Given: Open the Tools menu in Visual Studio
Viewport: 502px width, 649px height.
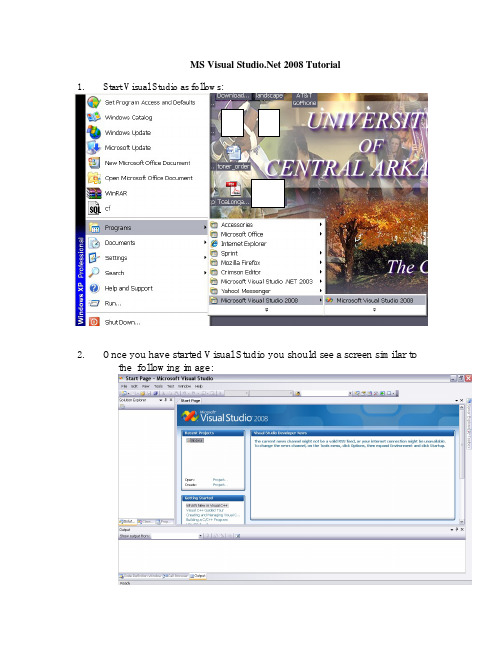Looking at the screenshot, I should point(159,386).
